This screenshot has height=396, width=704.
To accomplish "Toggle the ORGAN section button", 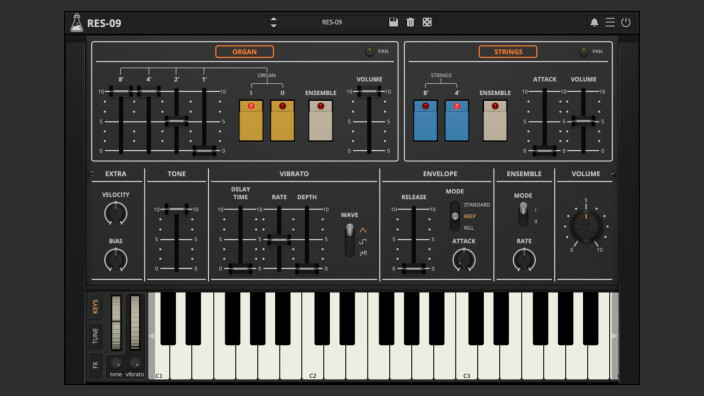I will (x=244, y=52).
